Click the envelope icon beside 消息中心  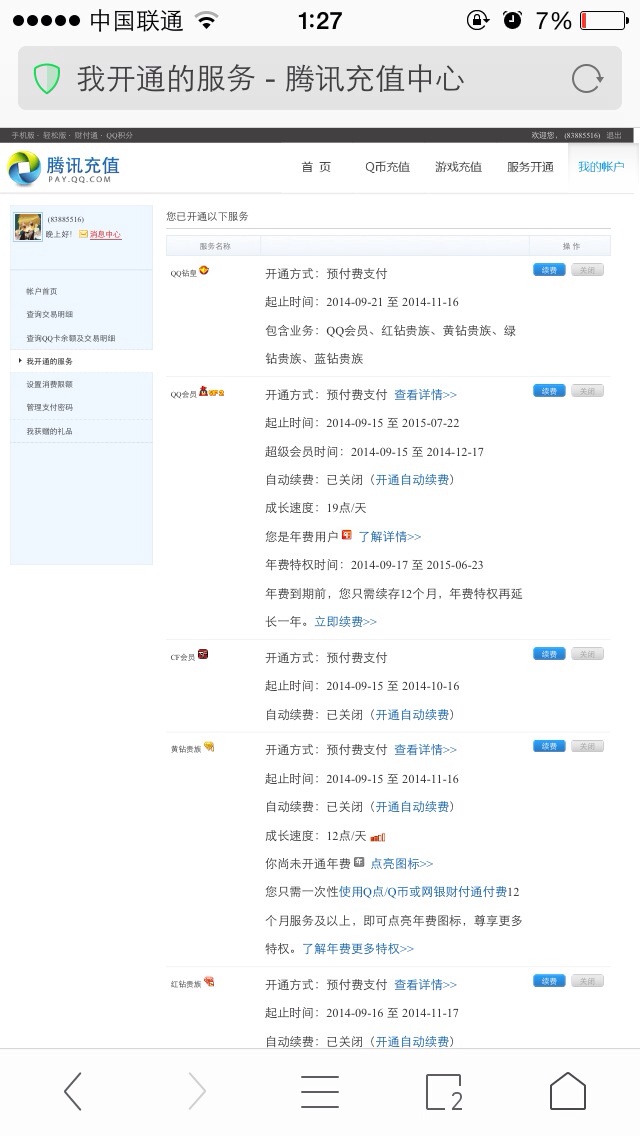83,234
